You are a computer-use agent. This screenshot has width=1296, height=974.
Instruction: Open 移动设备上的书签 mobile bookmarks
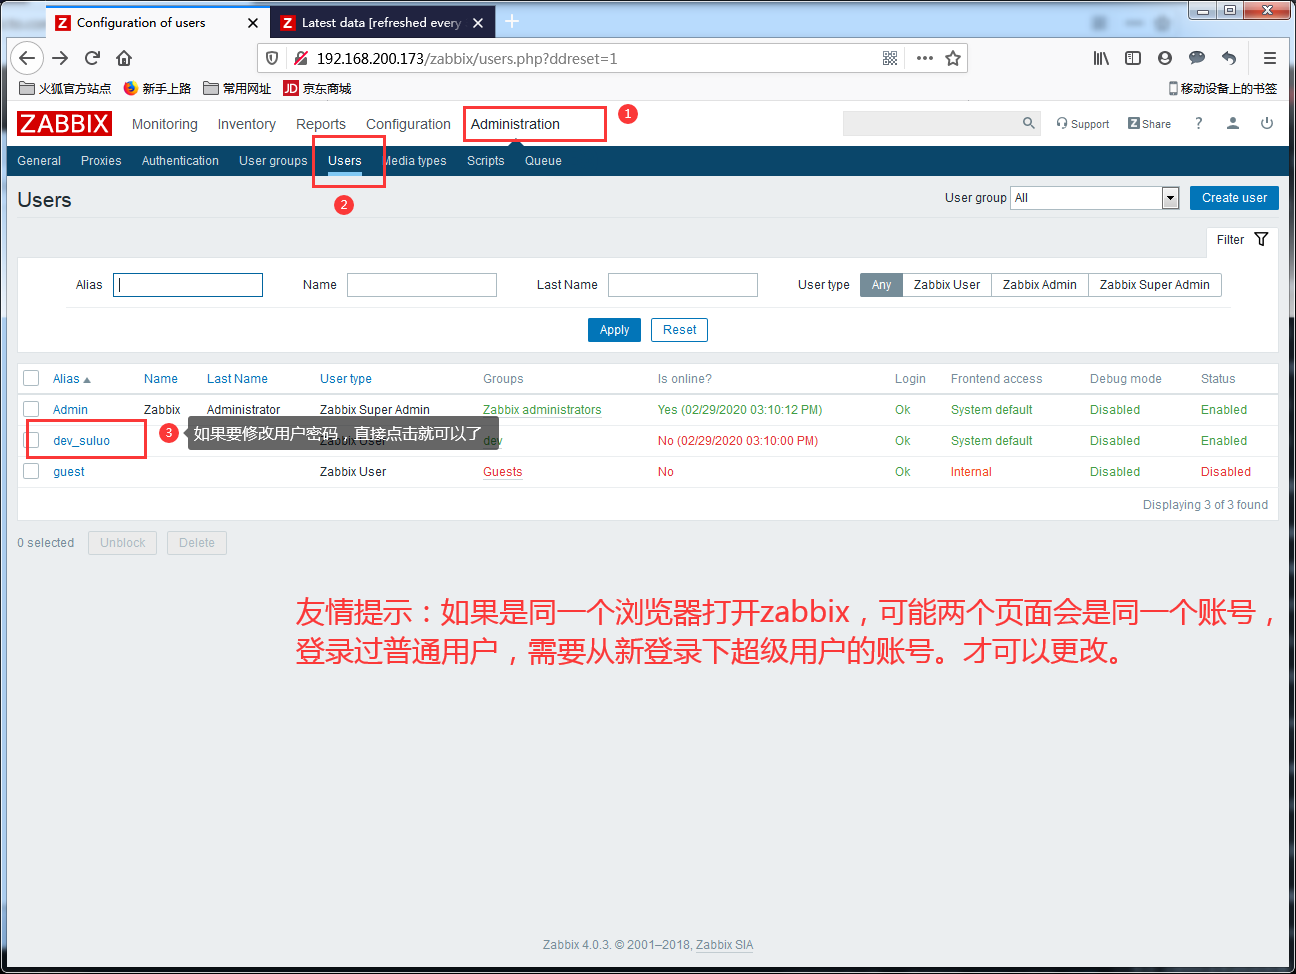[1222, 88]
